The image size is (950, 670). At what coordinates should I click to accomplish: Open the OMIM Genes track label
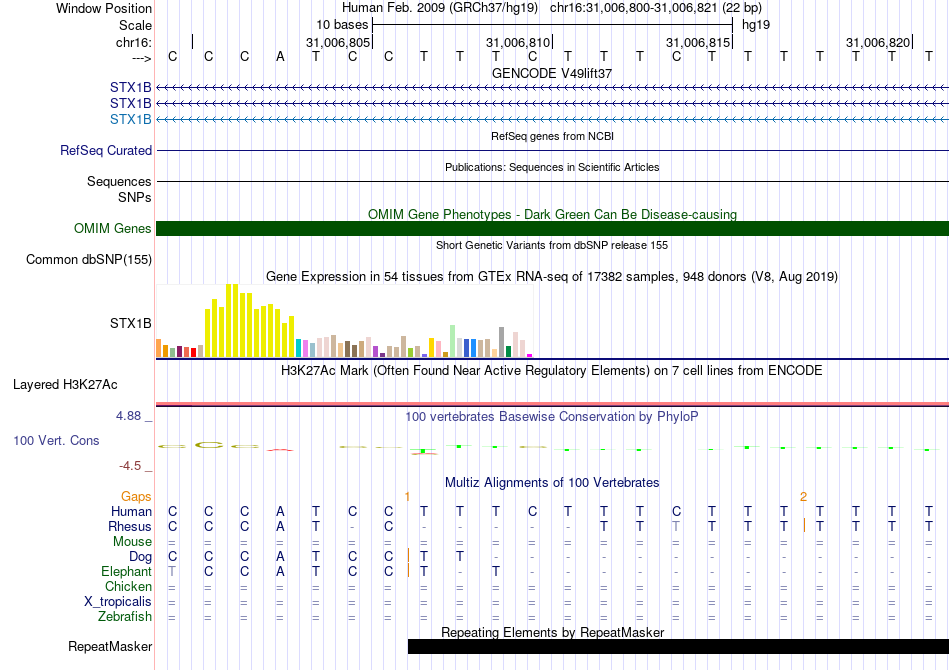point(113,229)
